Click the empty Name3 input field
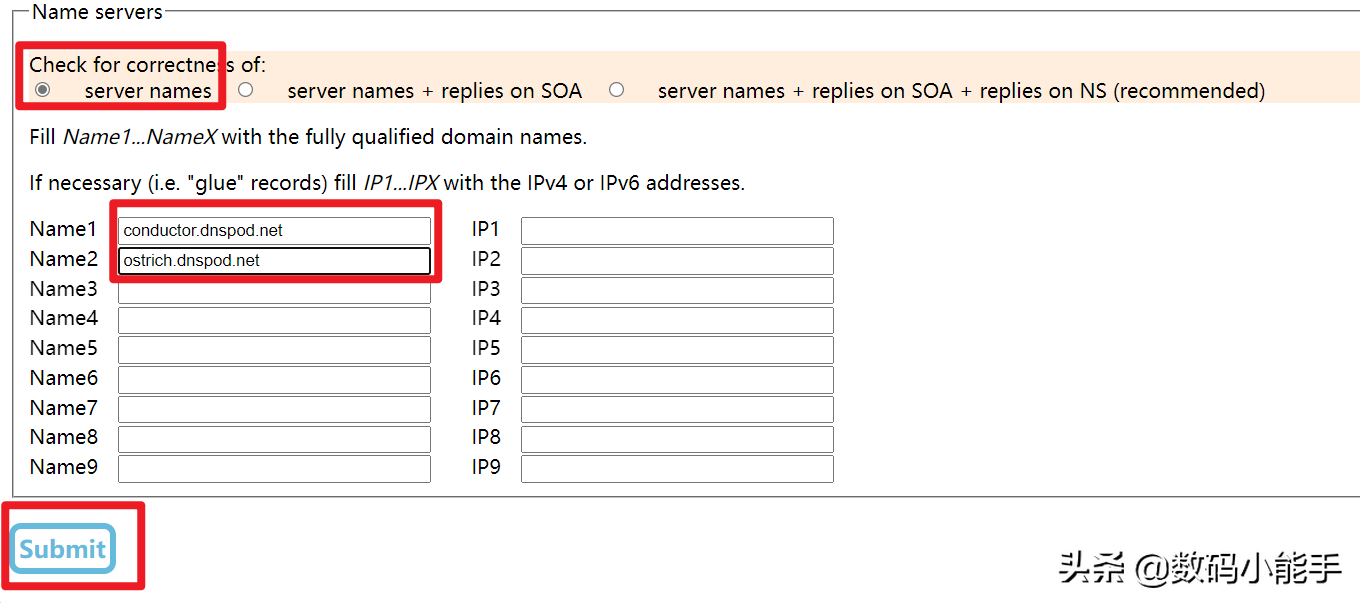1360x603 pixels. click(274, 291)
